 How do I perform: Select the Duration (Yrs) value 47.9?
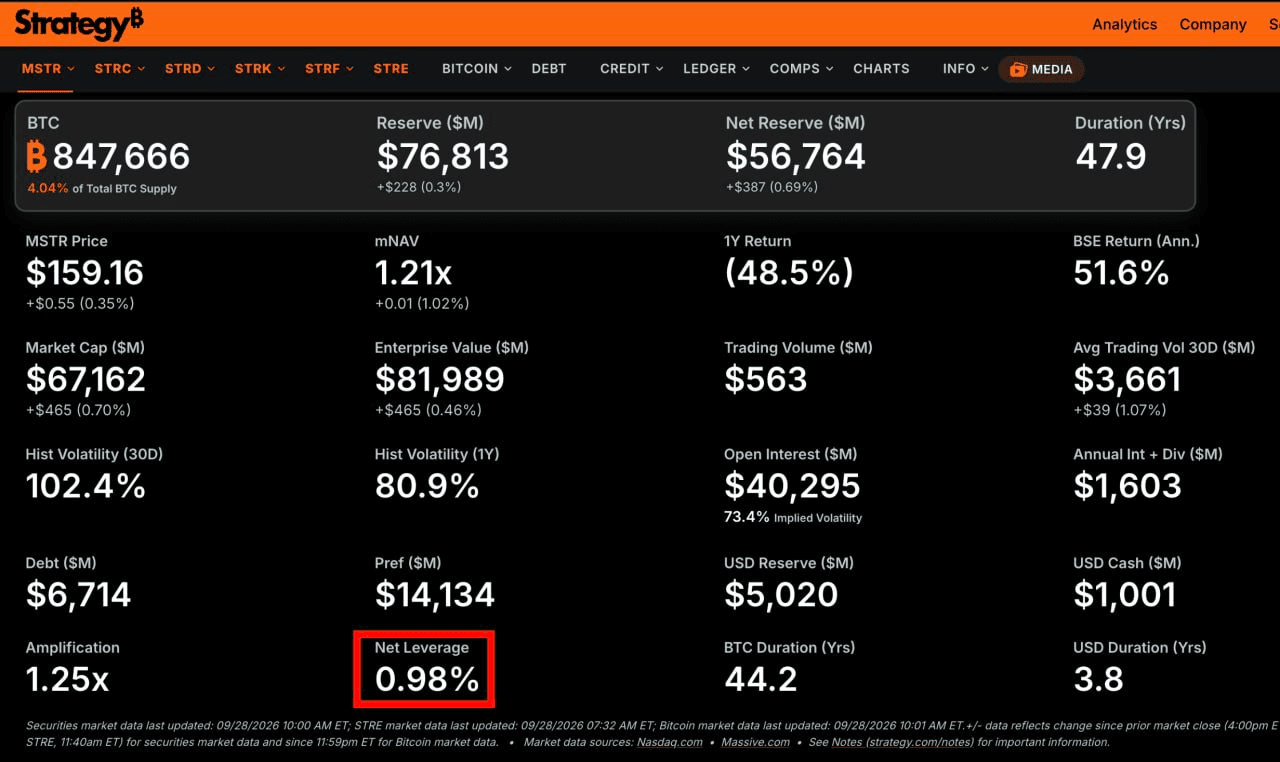click(1111, 157)
